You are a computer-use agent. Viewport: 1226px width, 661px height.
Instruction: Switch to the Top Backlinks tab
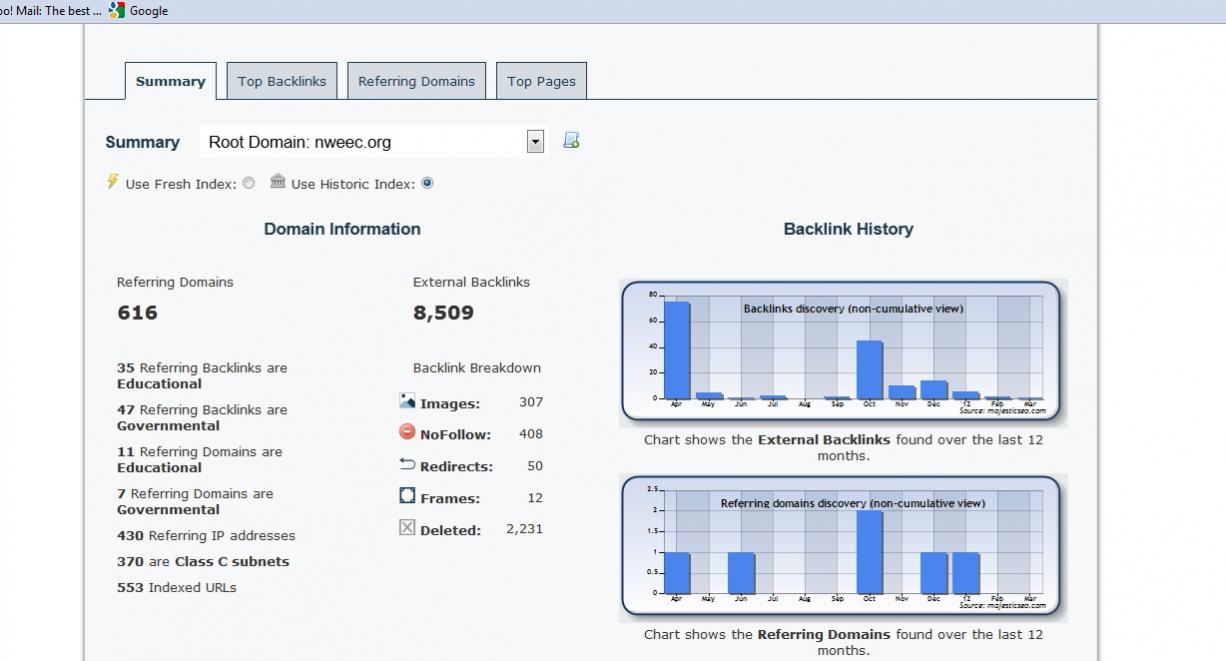coord(282,82)
